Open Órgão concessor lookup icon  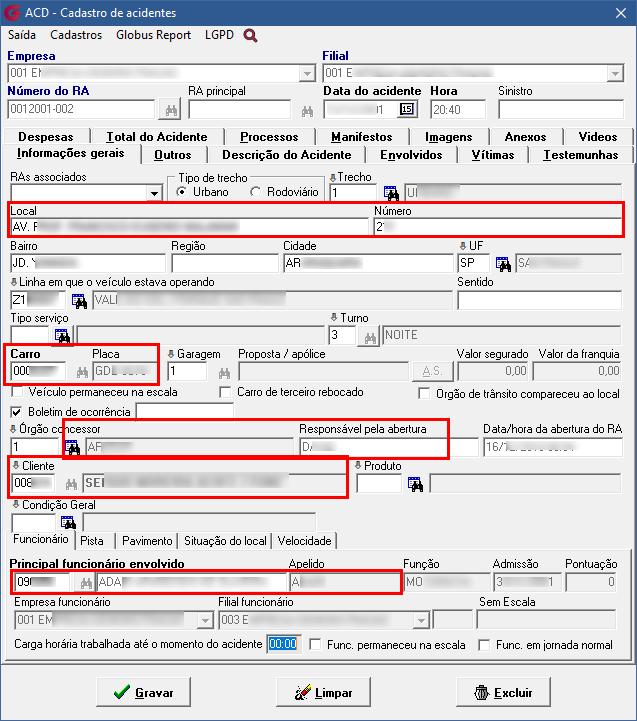pyautogui.click(x=72, y=447)
